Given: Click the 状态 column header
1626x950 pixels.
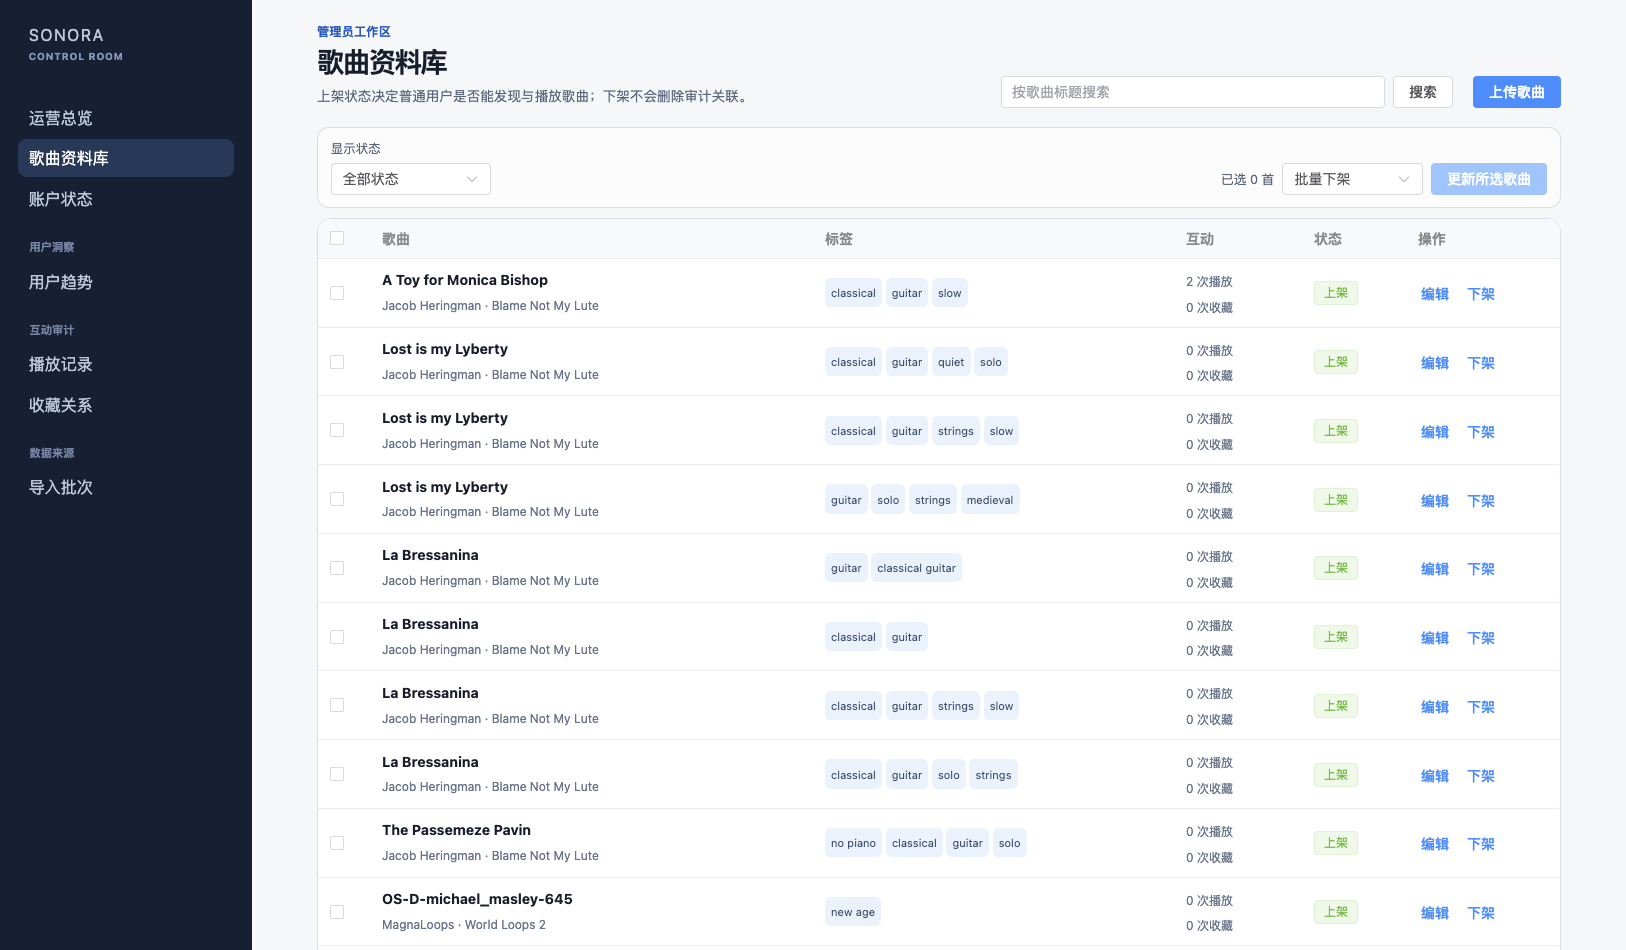Looking at the screenshot, I should 1328,239.
